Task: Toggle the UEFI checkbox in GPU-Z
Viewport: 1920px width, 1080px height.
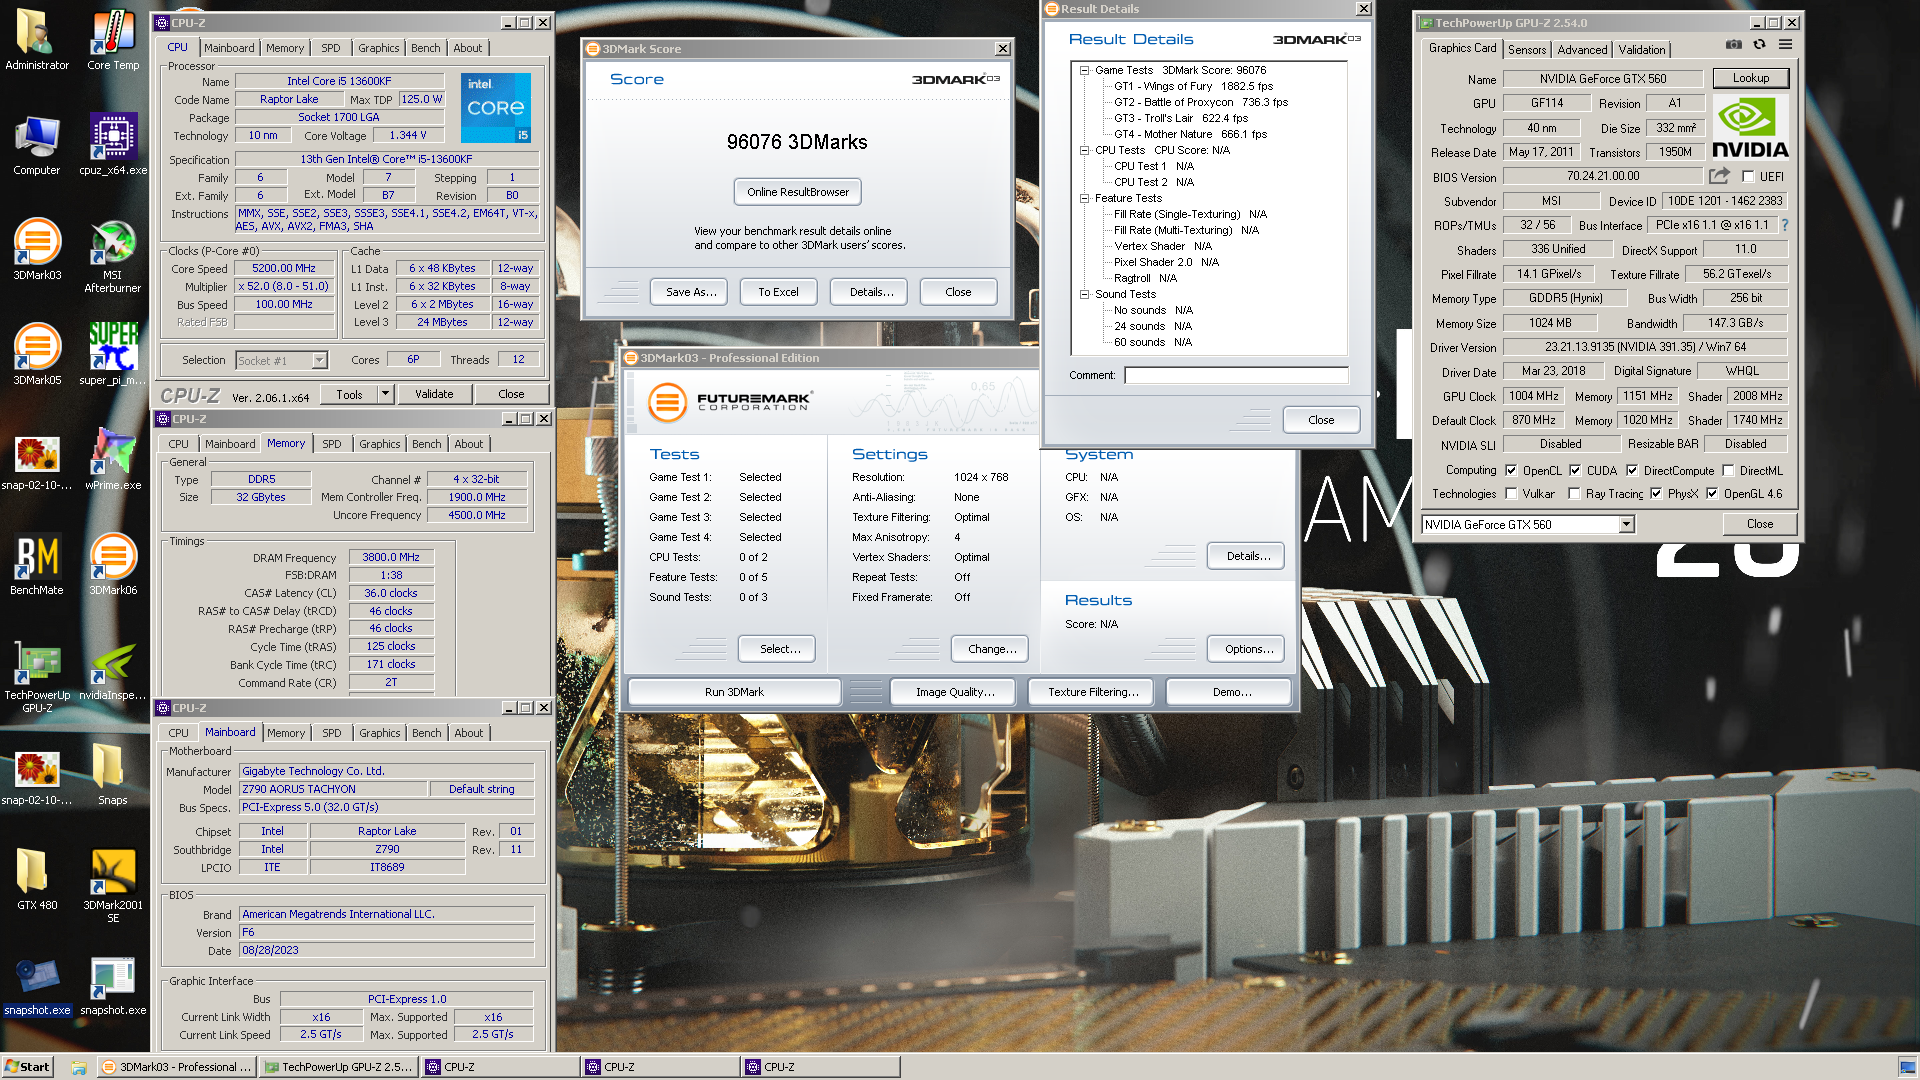Action: [x=1748, y=177]
